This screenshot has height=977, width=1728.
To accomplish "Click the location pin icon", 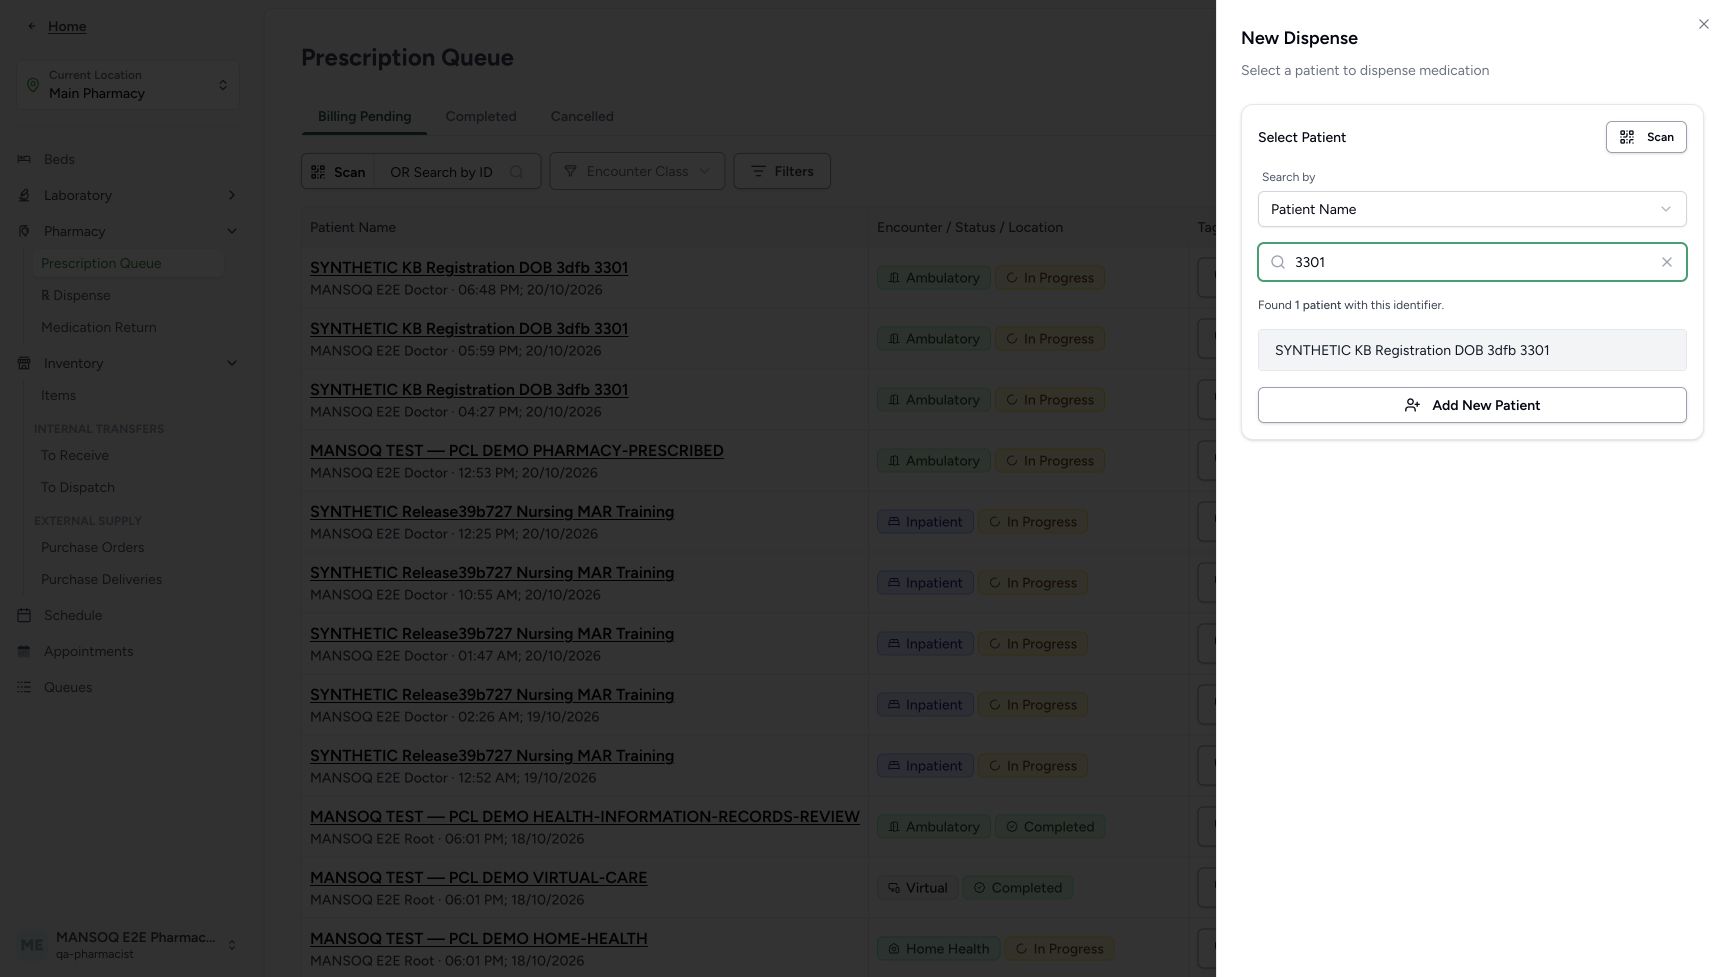I will (x=33, y=85).
